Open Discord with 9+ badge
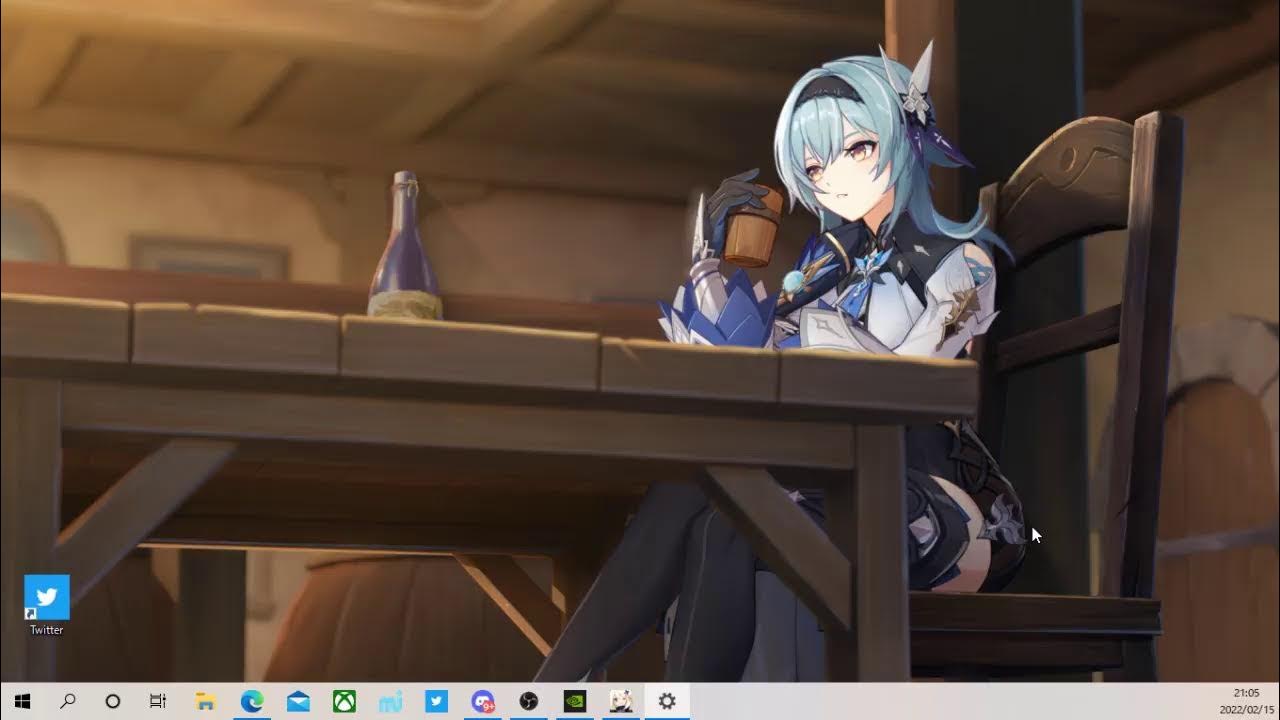1280x720 pixels. [483, 702]
